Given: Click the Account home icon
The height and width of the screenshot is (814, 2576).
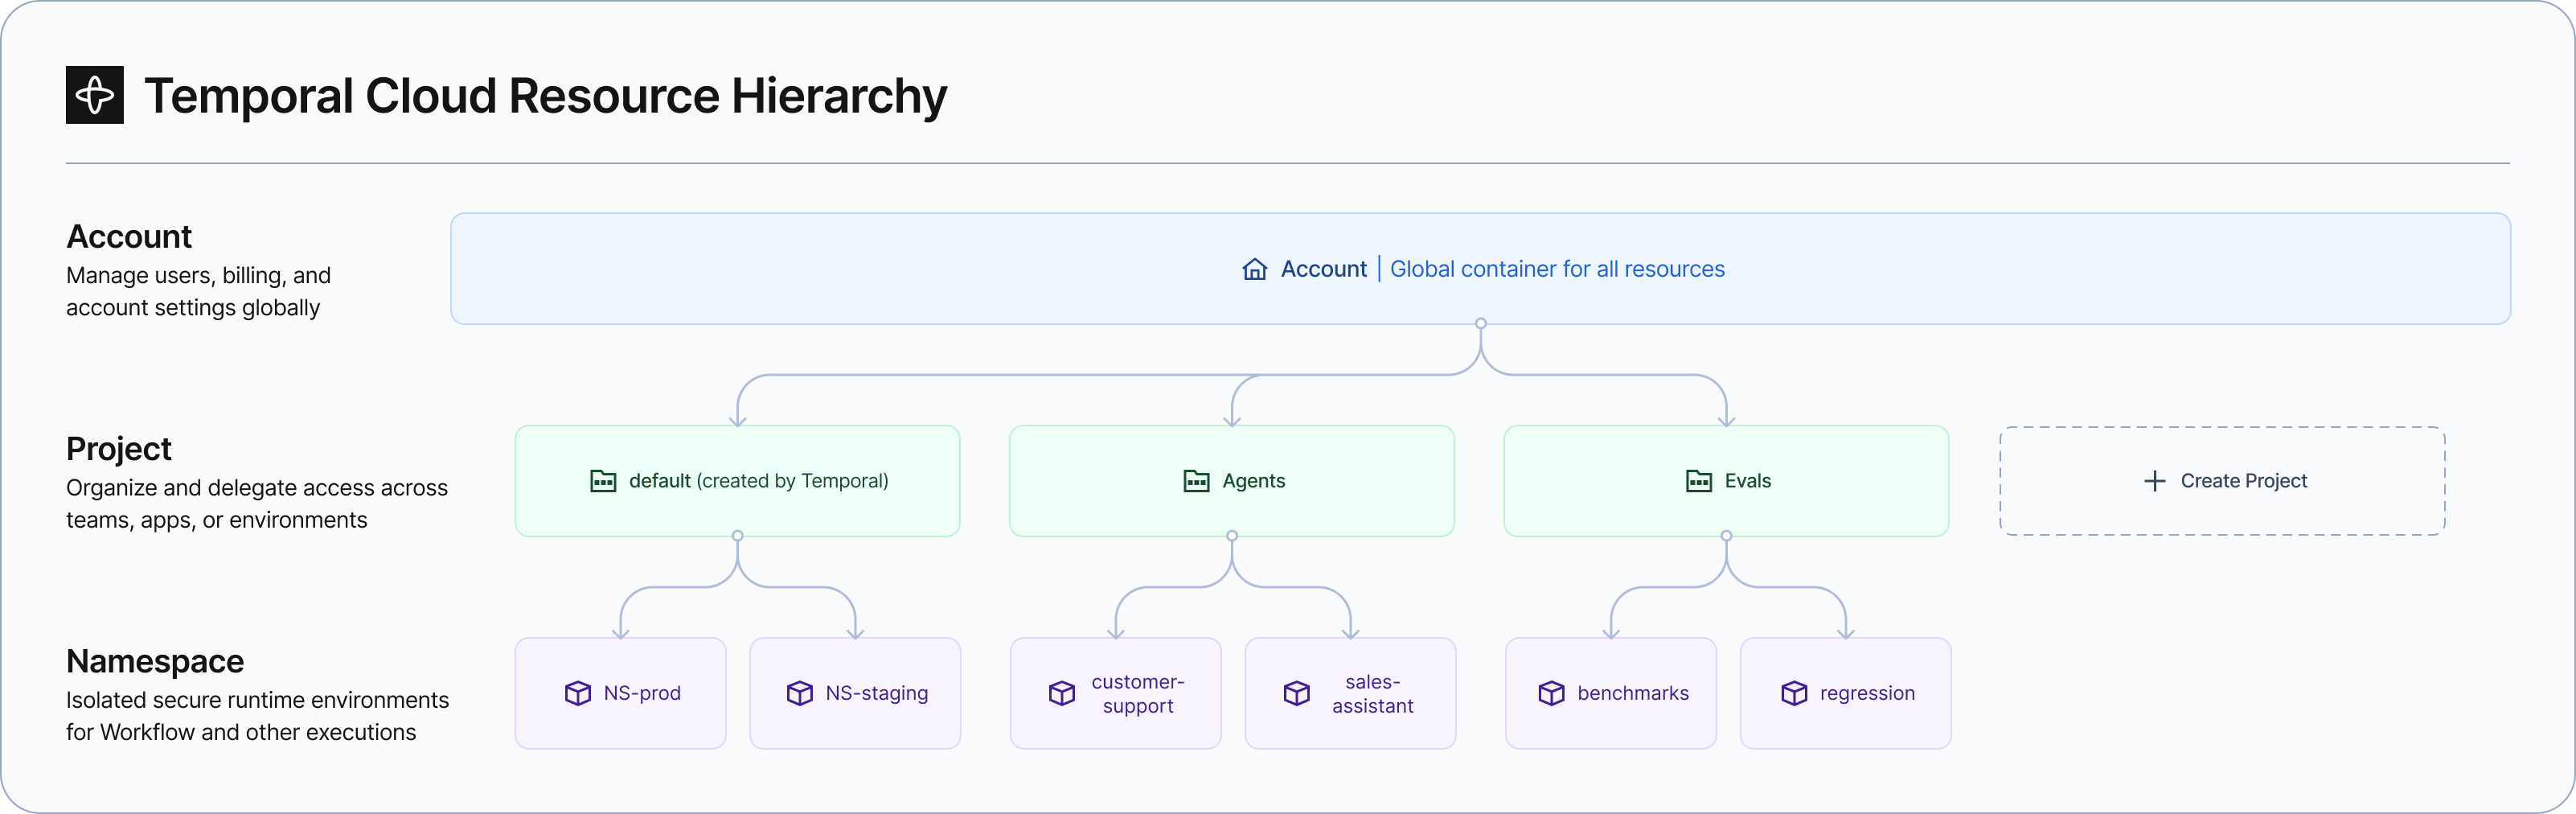Looking at the screenshot, I should pyautogui.click(x=1254, y=269).
